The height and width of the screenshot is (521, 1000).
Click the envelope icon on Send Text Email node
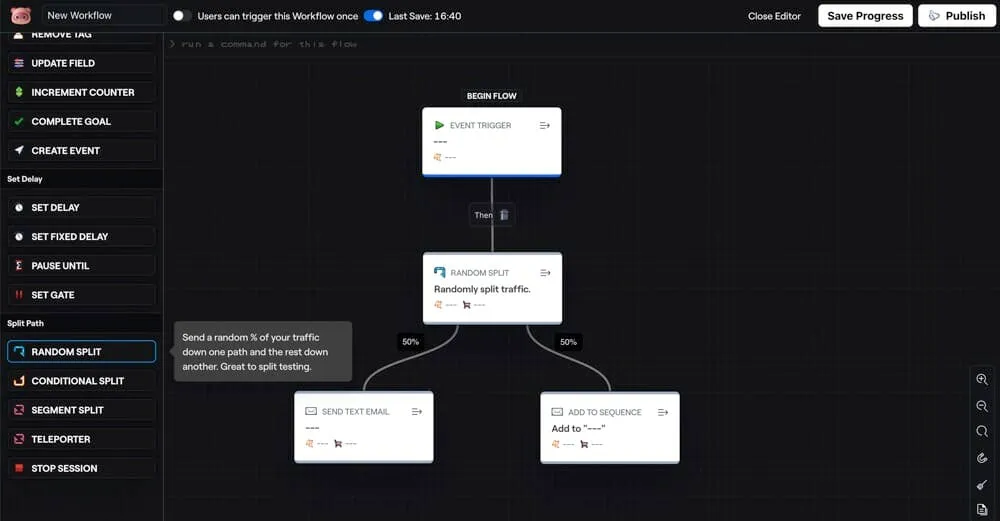[311, 412]
